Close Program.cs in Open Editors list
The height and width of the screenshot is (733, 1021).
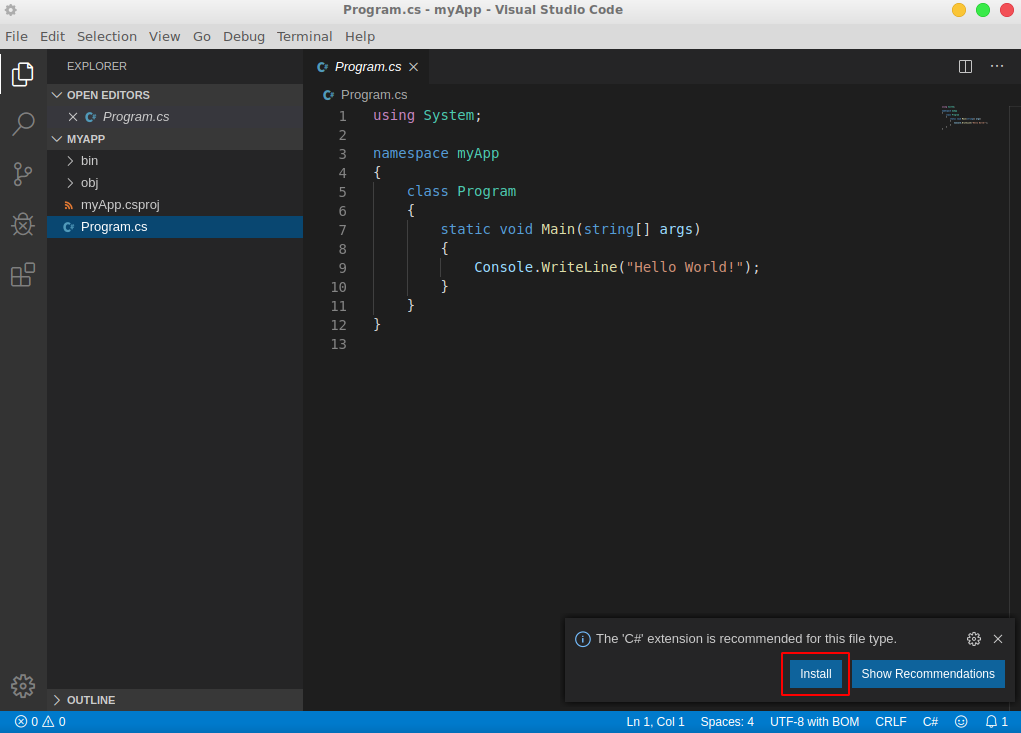[73, 117]
